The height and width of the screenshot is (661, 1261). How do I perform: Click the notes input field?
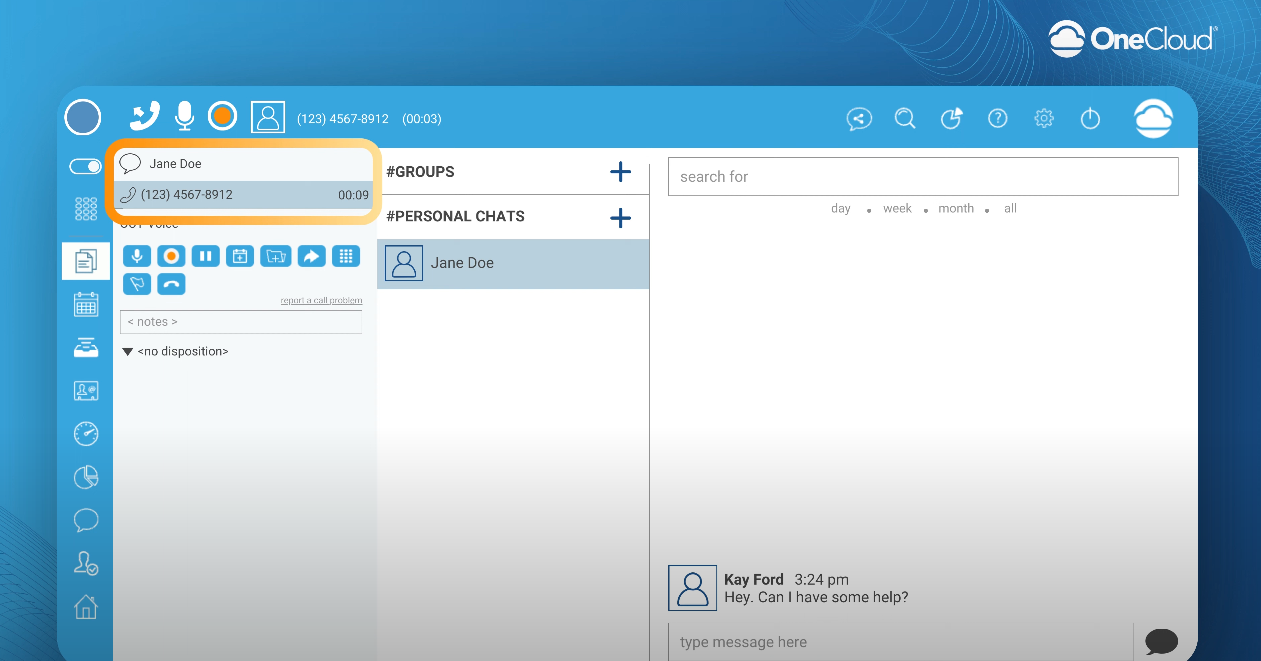(x=241, y=322)
